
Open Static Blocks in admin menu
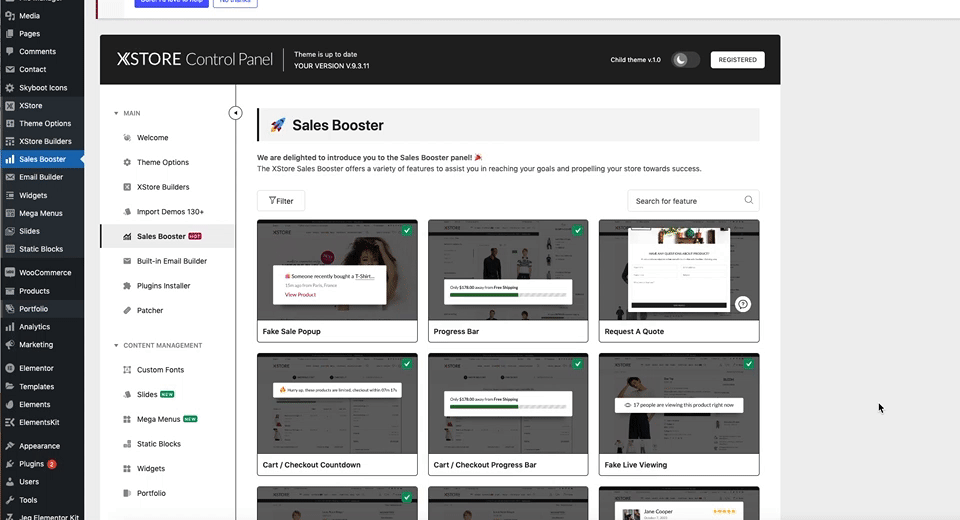[41, 249]
